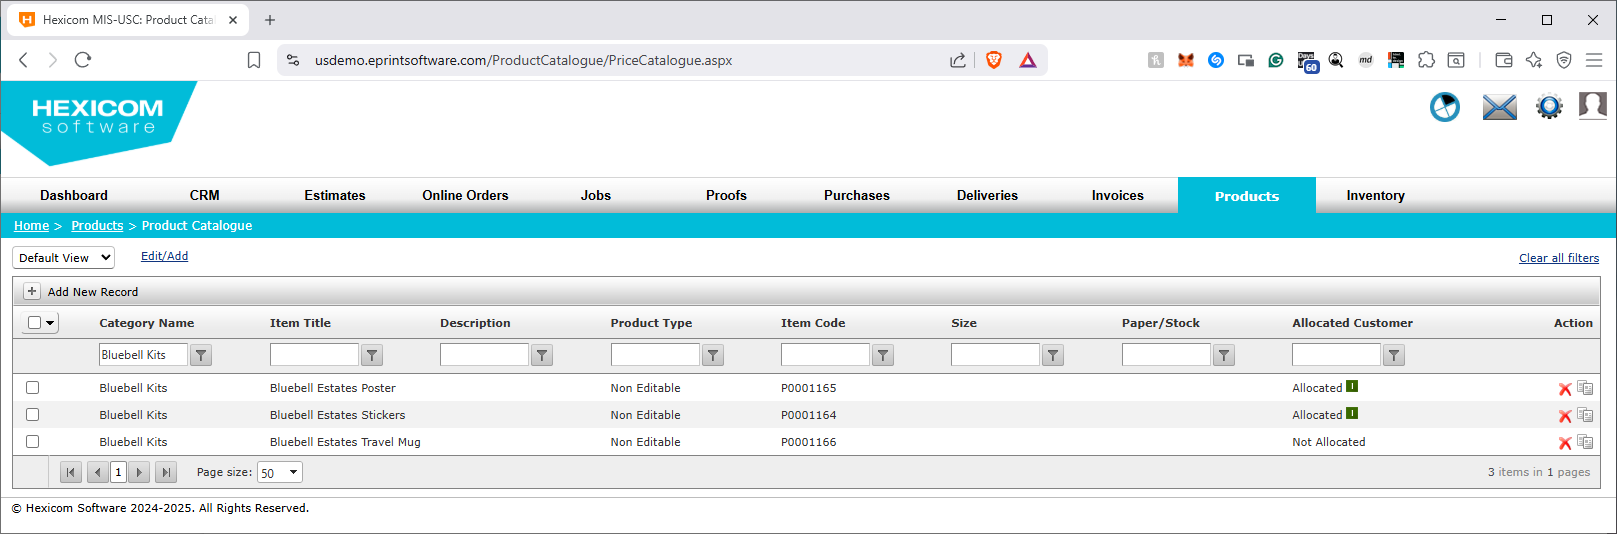Screen dimensions: 1617x534
Task: Open the Dashboard menu
Action: click(x=74, y=196)
